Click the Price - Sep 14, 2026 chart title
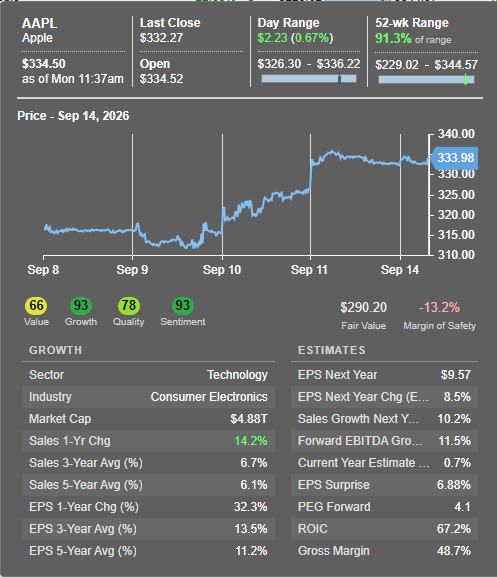497x577 pixels. pyautogui.click(x=73, y=116)
